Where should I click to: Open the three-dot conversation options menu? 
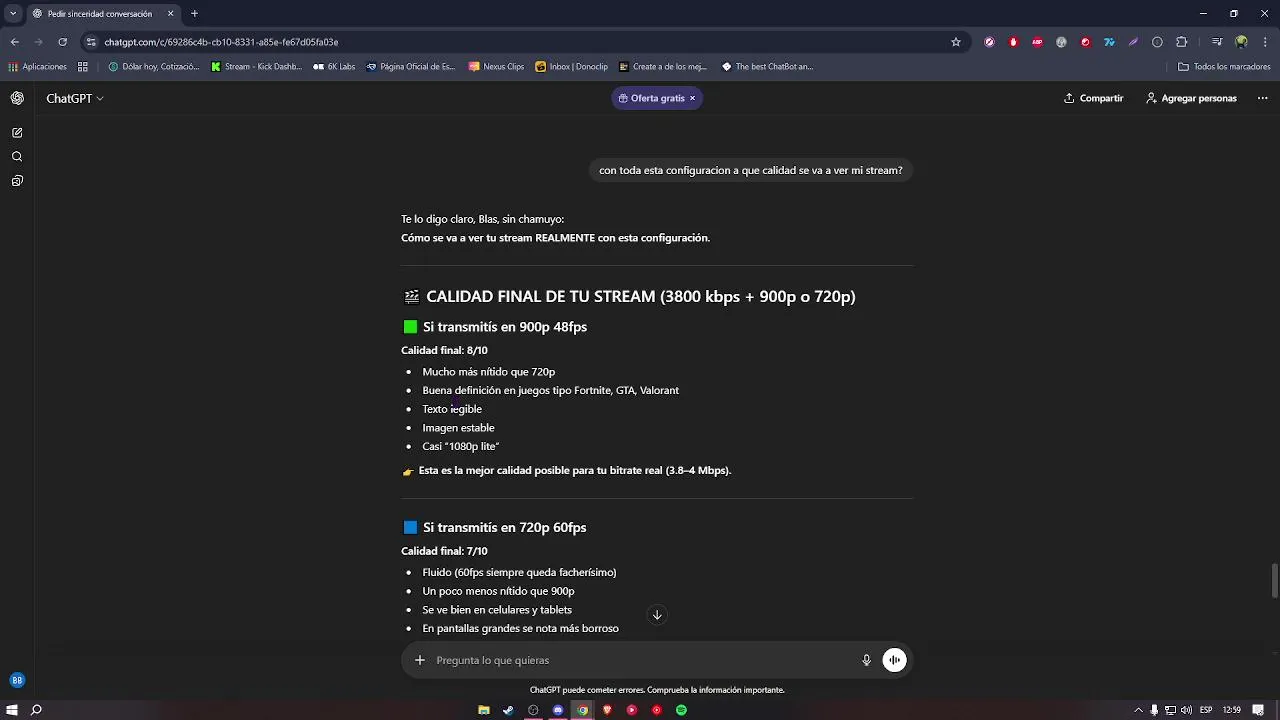click(x=1262, y=98)
